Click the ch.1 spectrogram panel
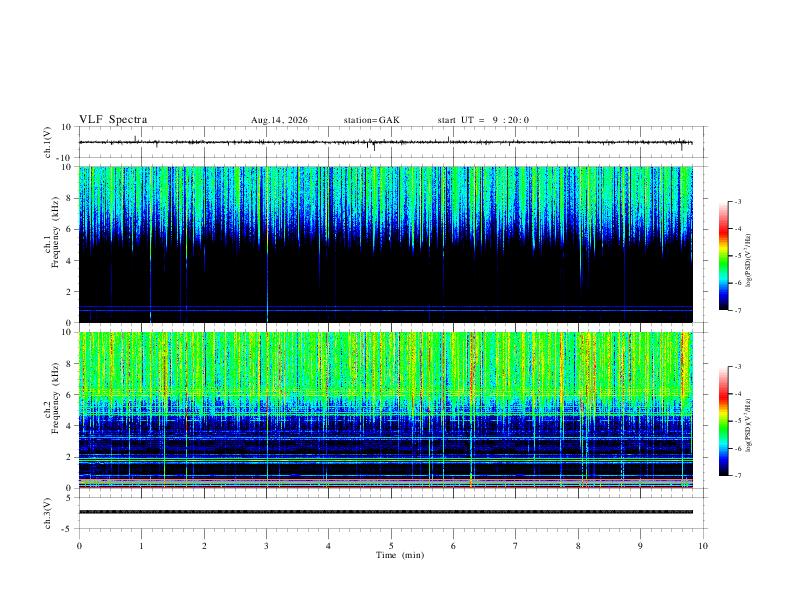The image size is (792, 612). [x=386, y=244]
